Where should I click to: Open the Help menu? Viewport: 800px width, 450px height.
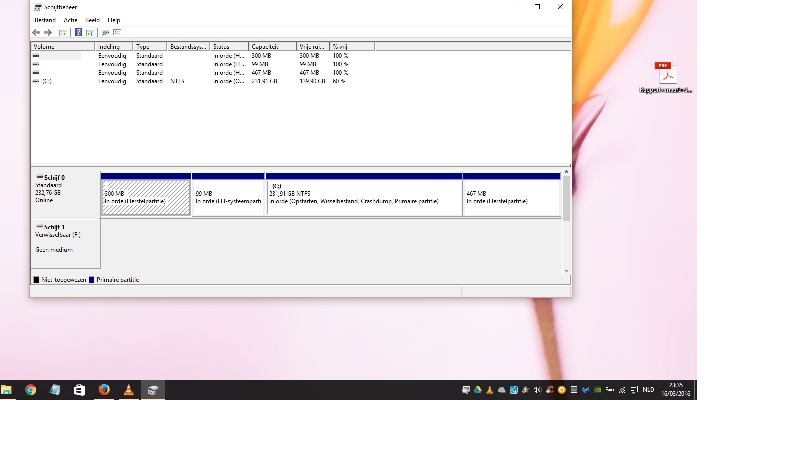point(114,20)
